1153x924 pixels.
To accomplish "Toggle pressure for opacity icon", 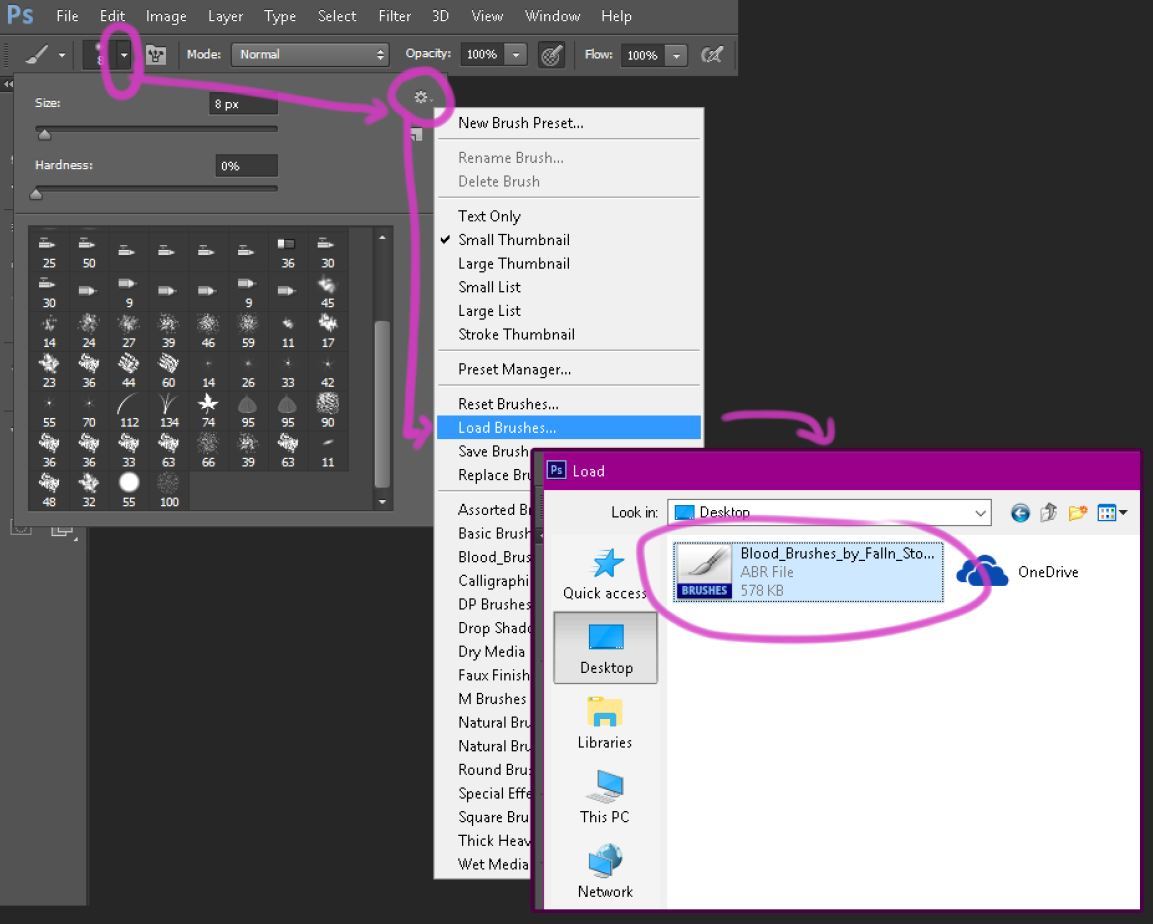I will pyautogui.click(x=551, y=54).
